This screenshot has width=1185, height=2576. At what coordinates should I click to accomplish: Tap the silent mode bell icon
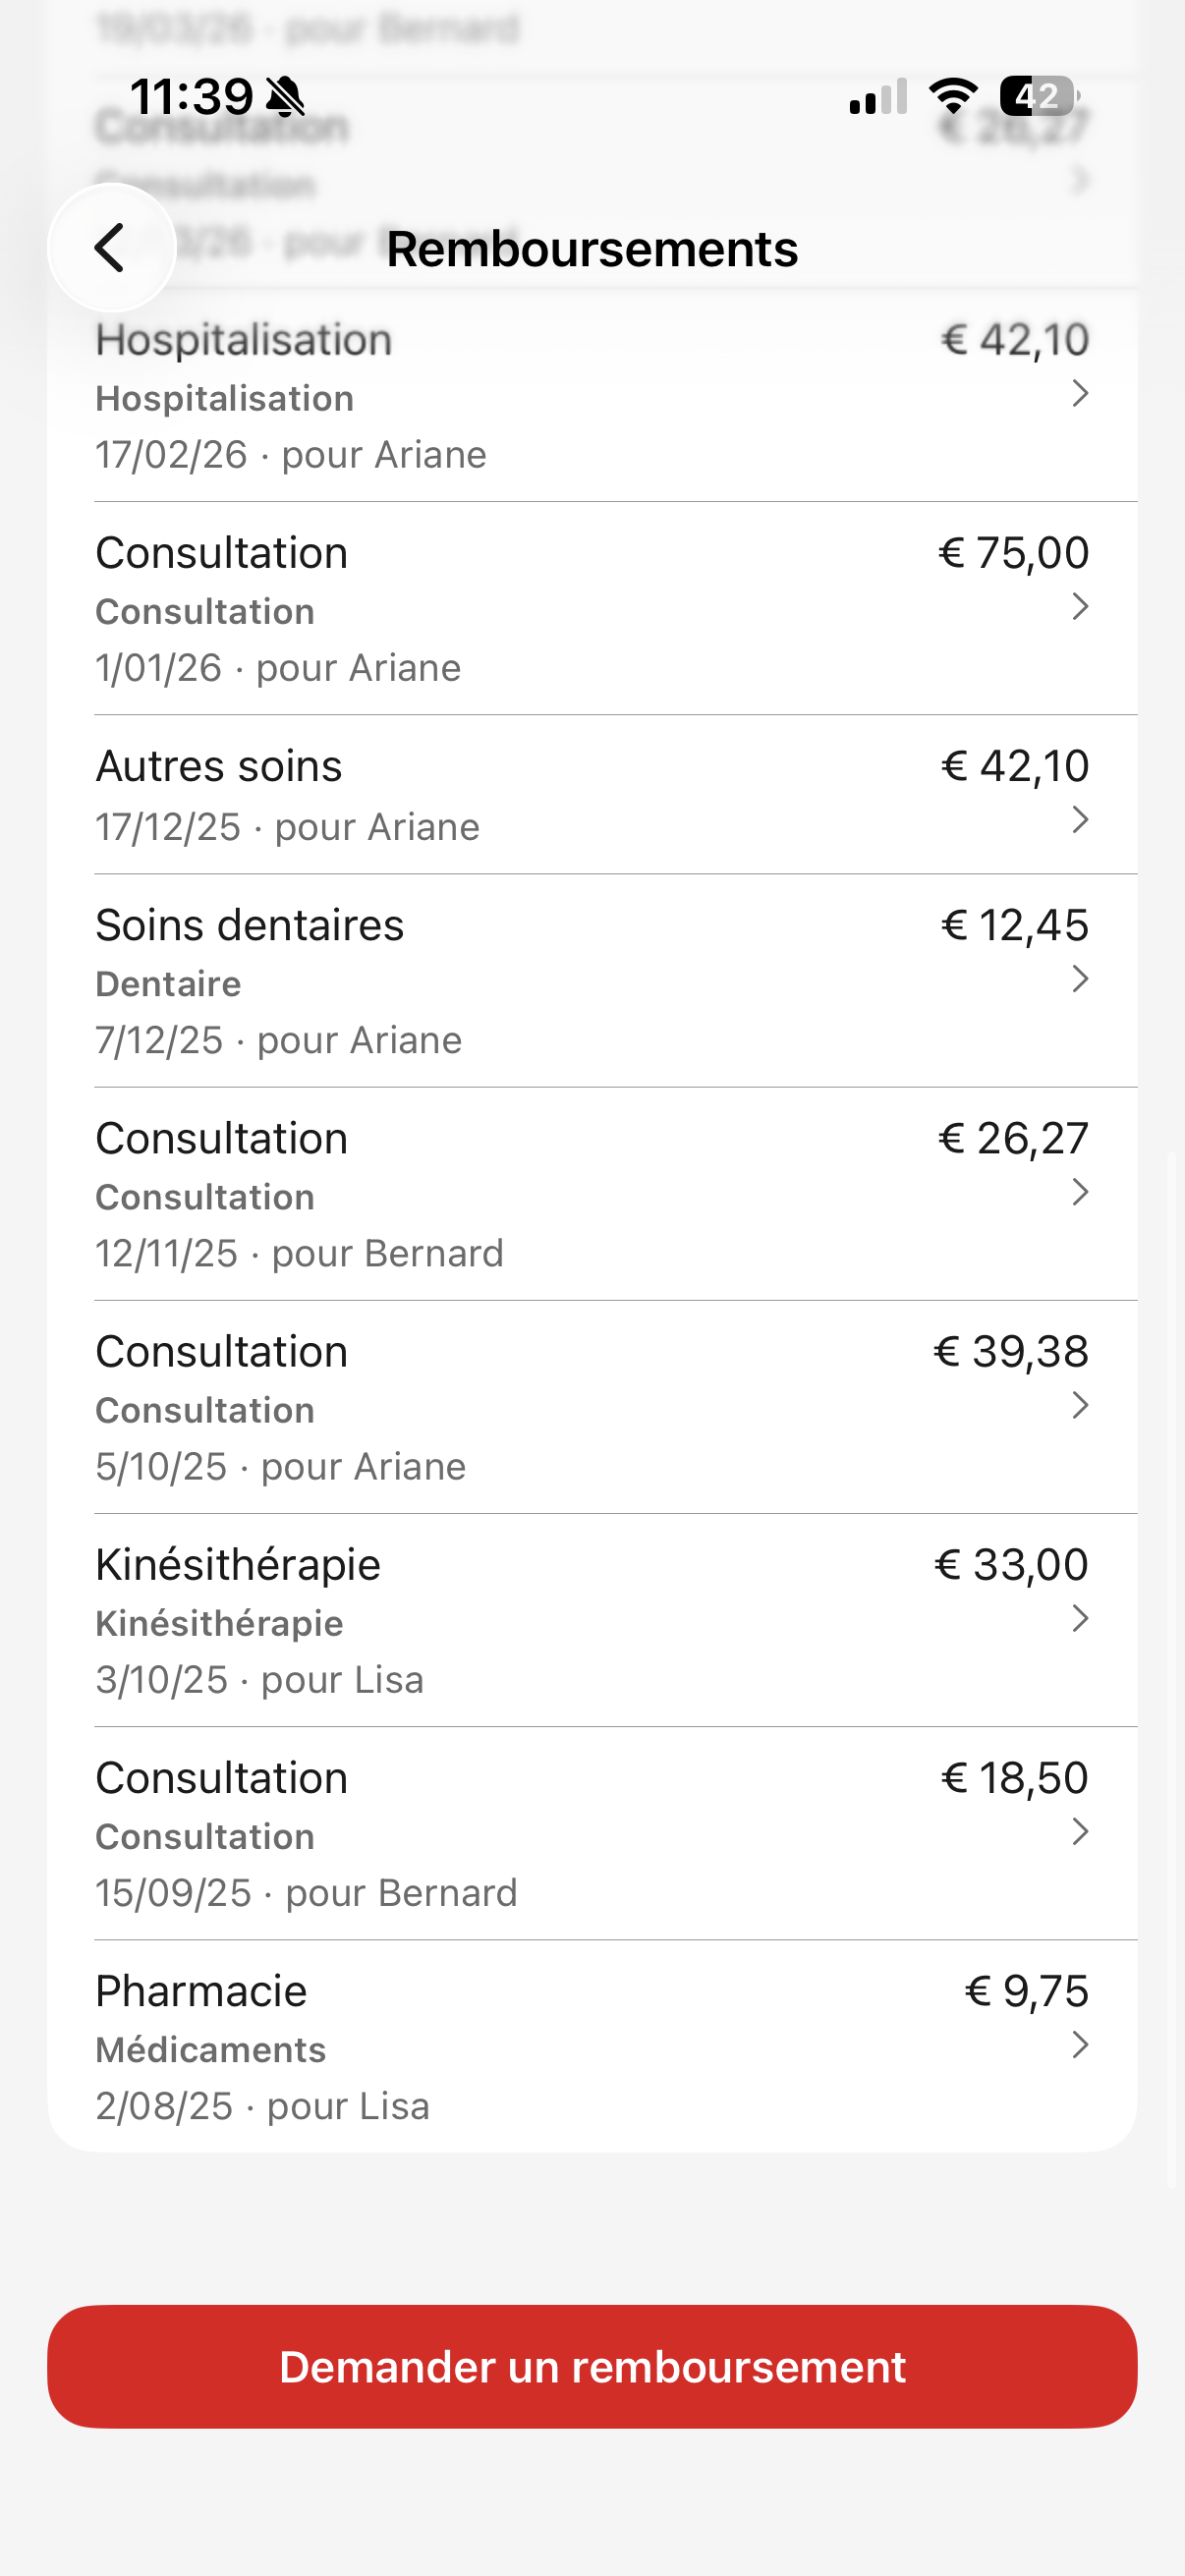[x=286, y=97]
